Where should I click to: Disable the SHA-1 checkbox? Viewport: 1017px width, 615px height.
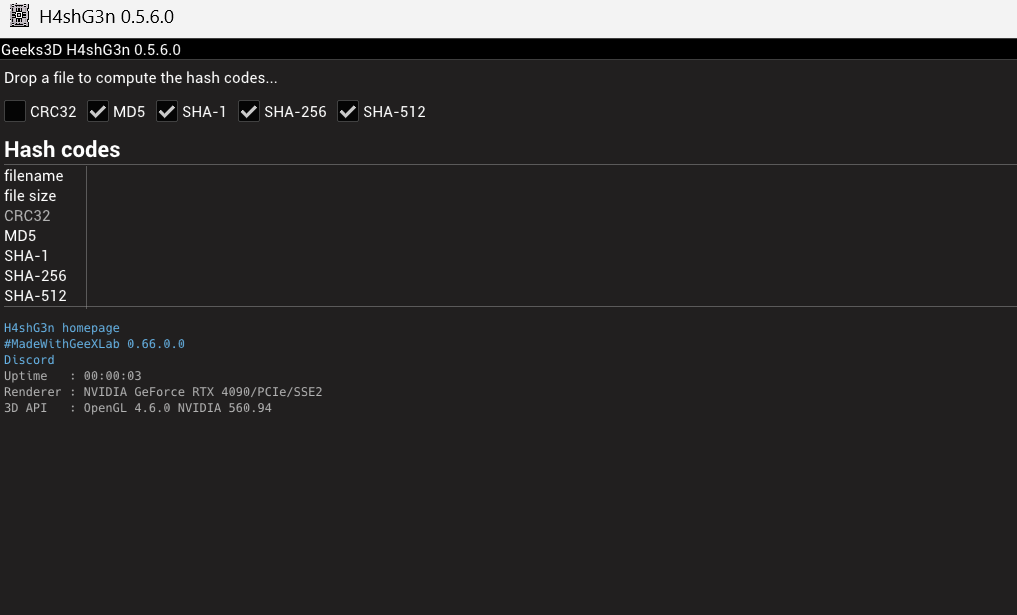167,111
